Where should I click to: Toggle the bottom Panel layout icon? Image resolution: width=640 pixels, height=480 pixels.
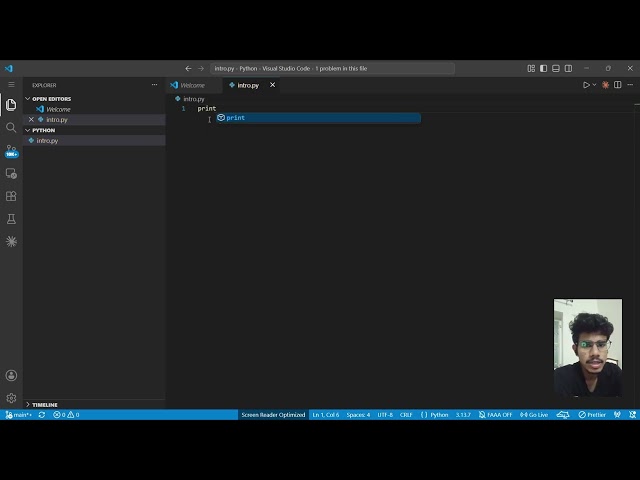pos(556,69)
